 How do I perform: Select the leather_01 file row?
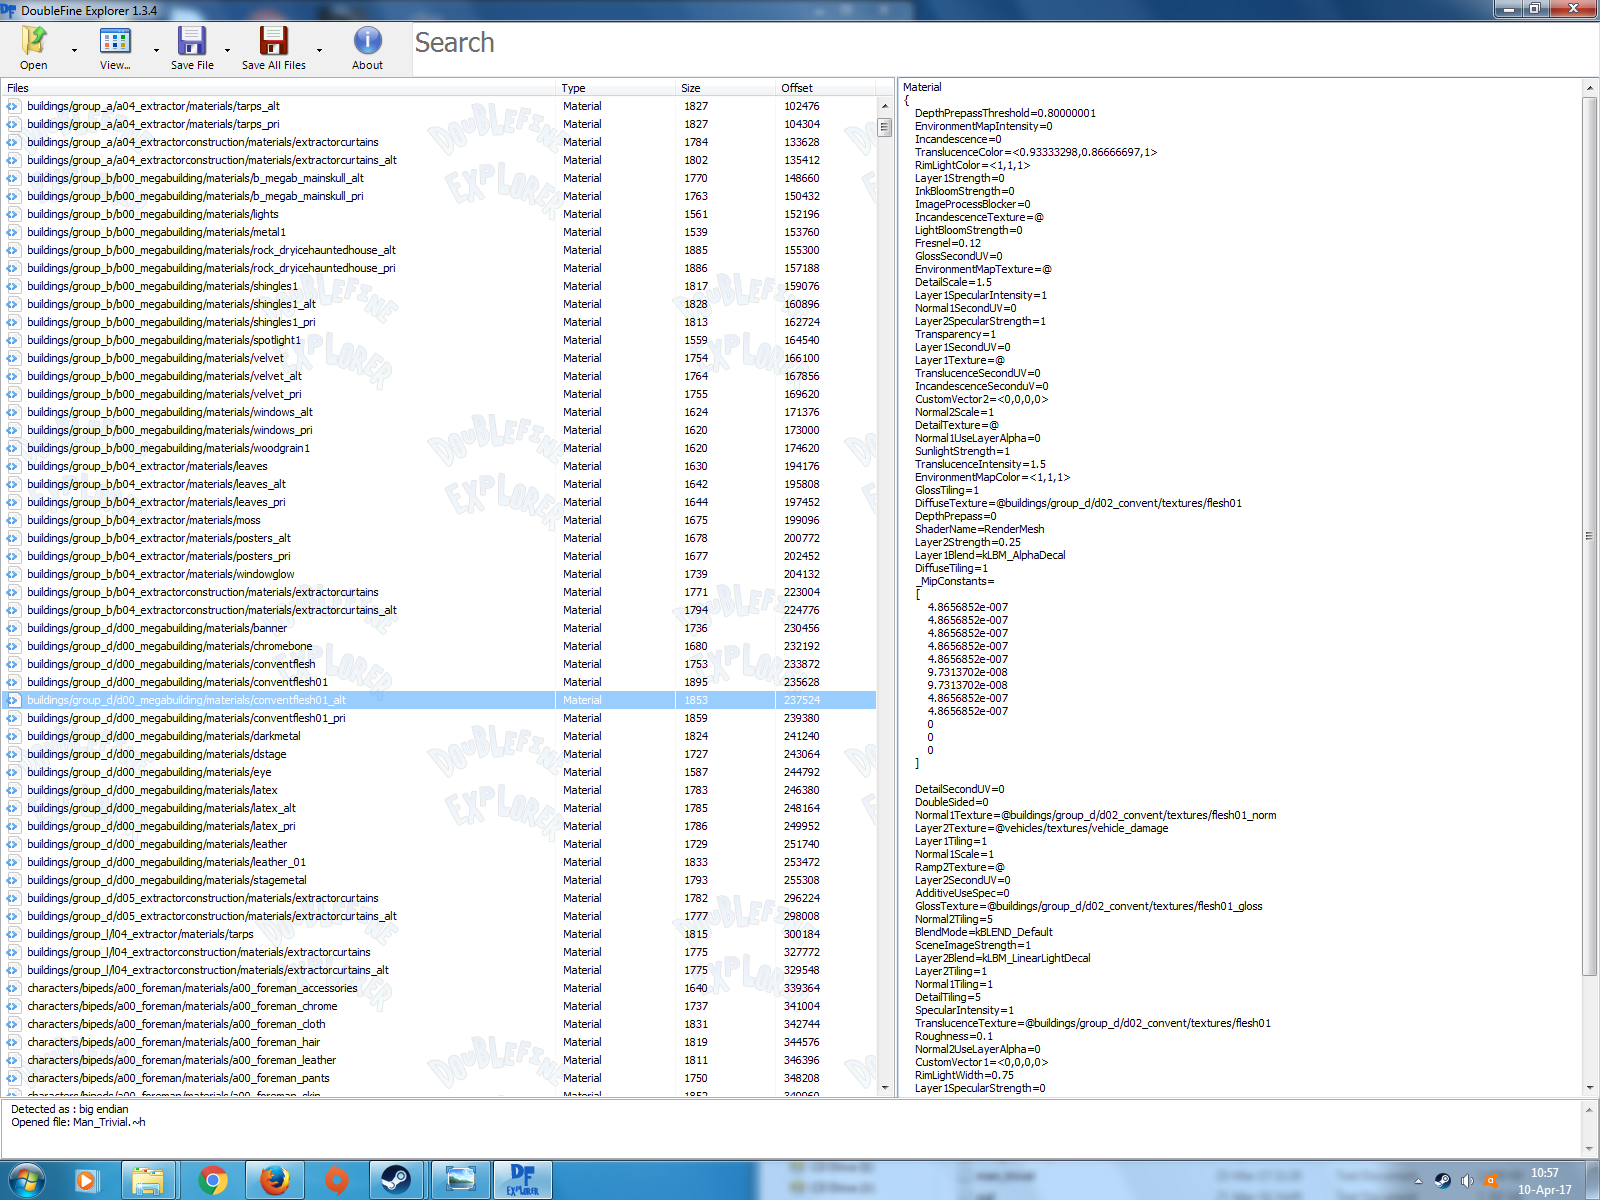pyautogui.click(x=439, y=862)
